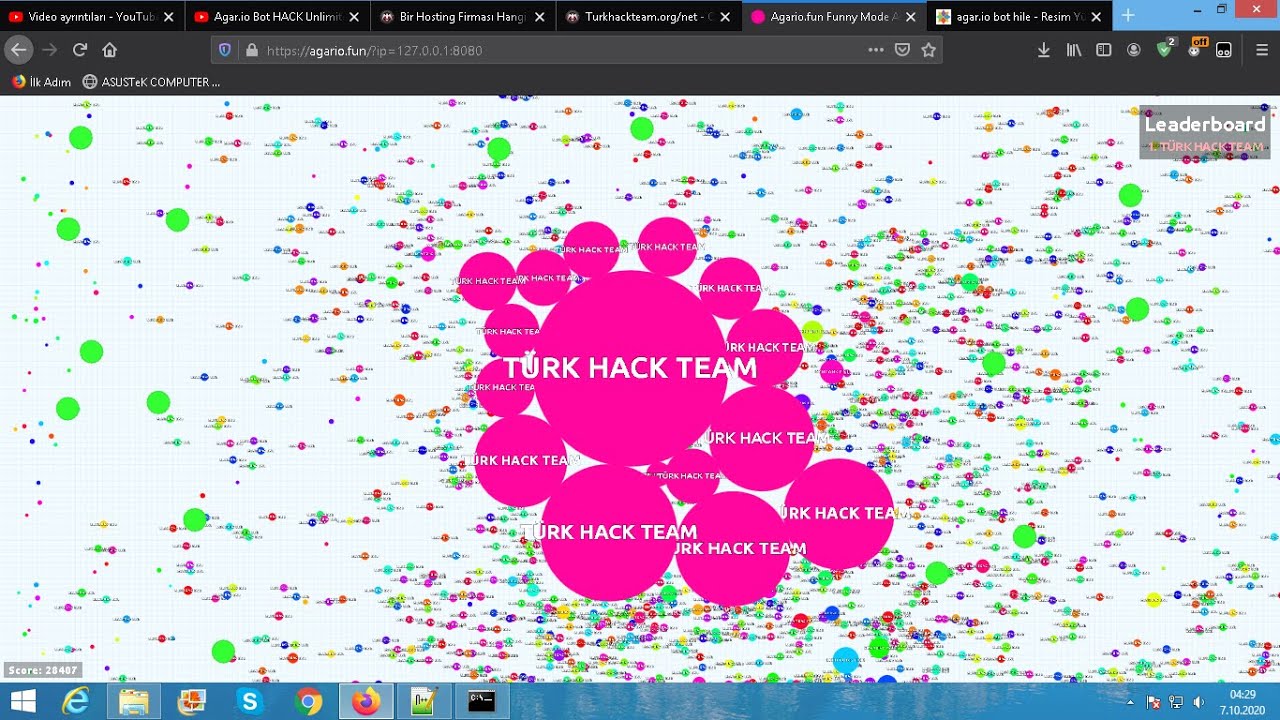Close the Agar.io Bot HACK tab
This screenshot has height=720, width=1280.
point(354,17)
